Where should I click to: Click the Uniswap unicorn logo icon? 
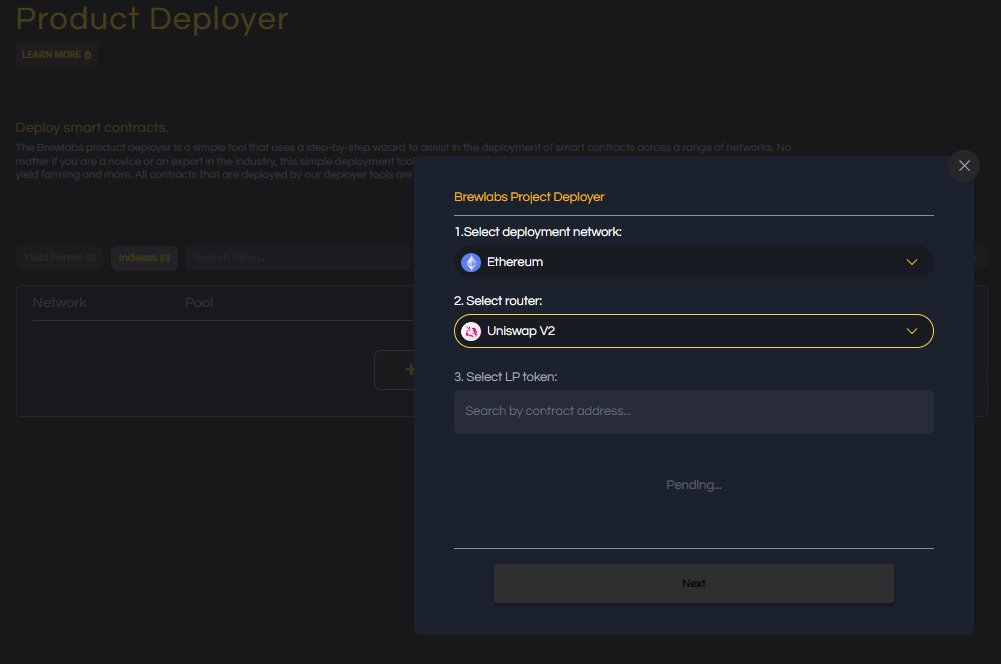point(471,331)
